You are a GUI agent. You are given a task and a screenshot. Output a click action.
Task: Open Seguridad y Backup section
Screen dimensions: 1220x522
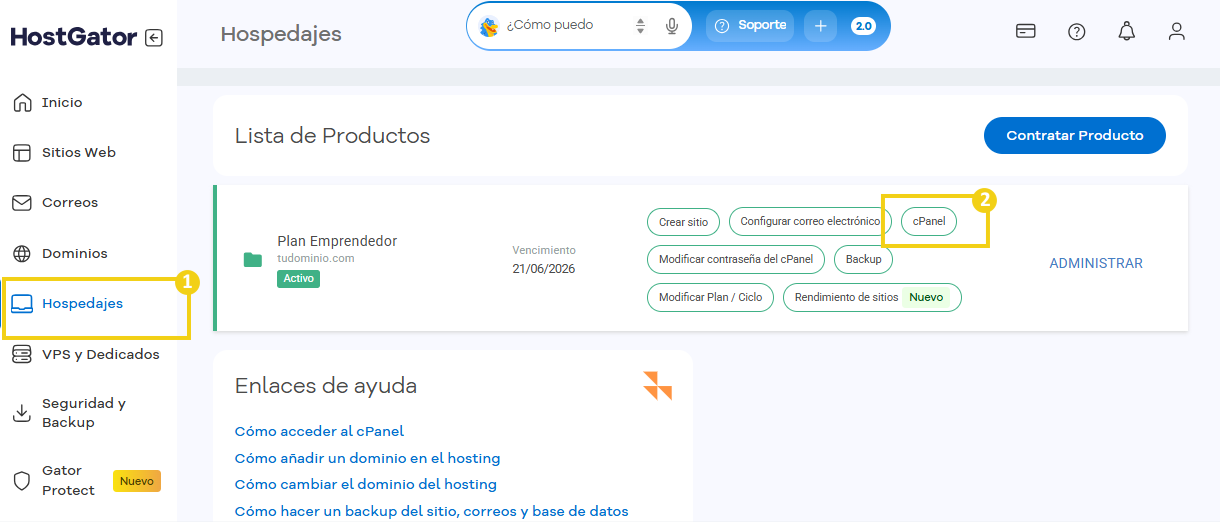pos(84,413)
